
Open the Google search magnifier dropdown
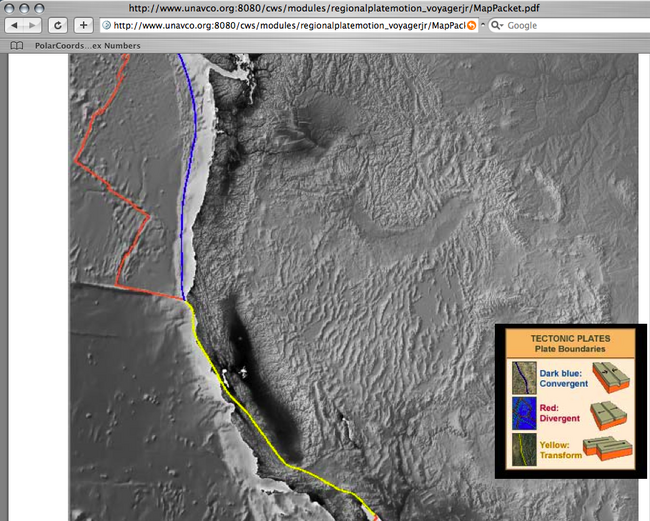[495, 25]
